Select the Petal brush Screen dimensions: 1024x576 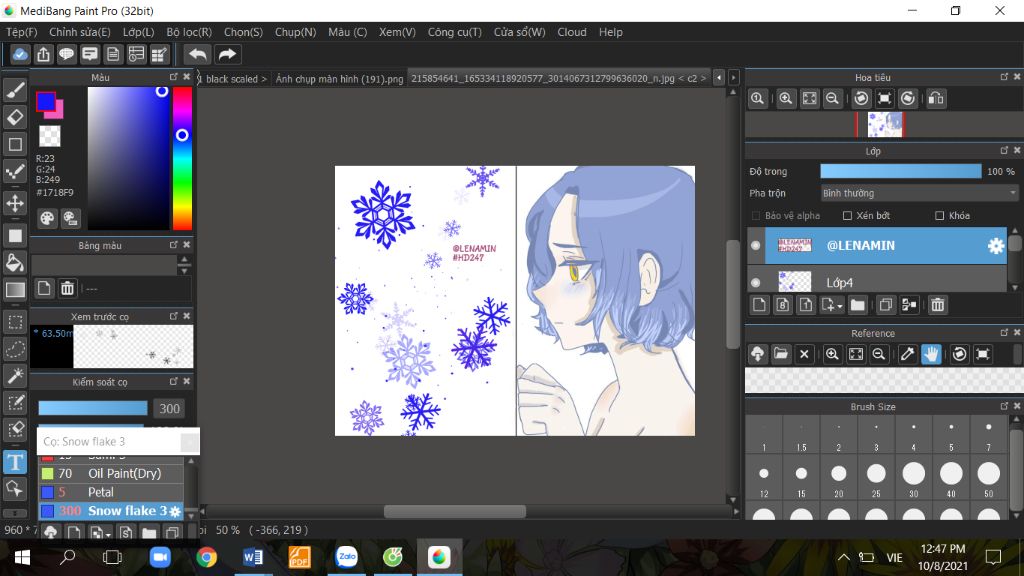111,492
